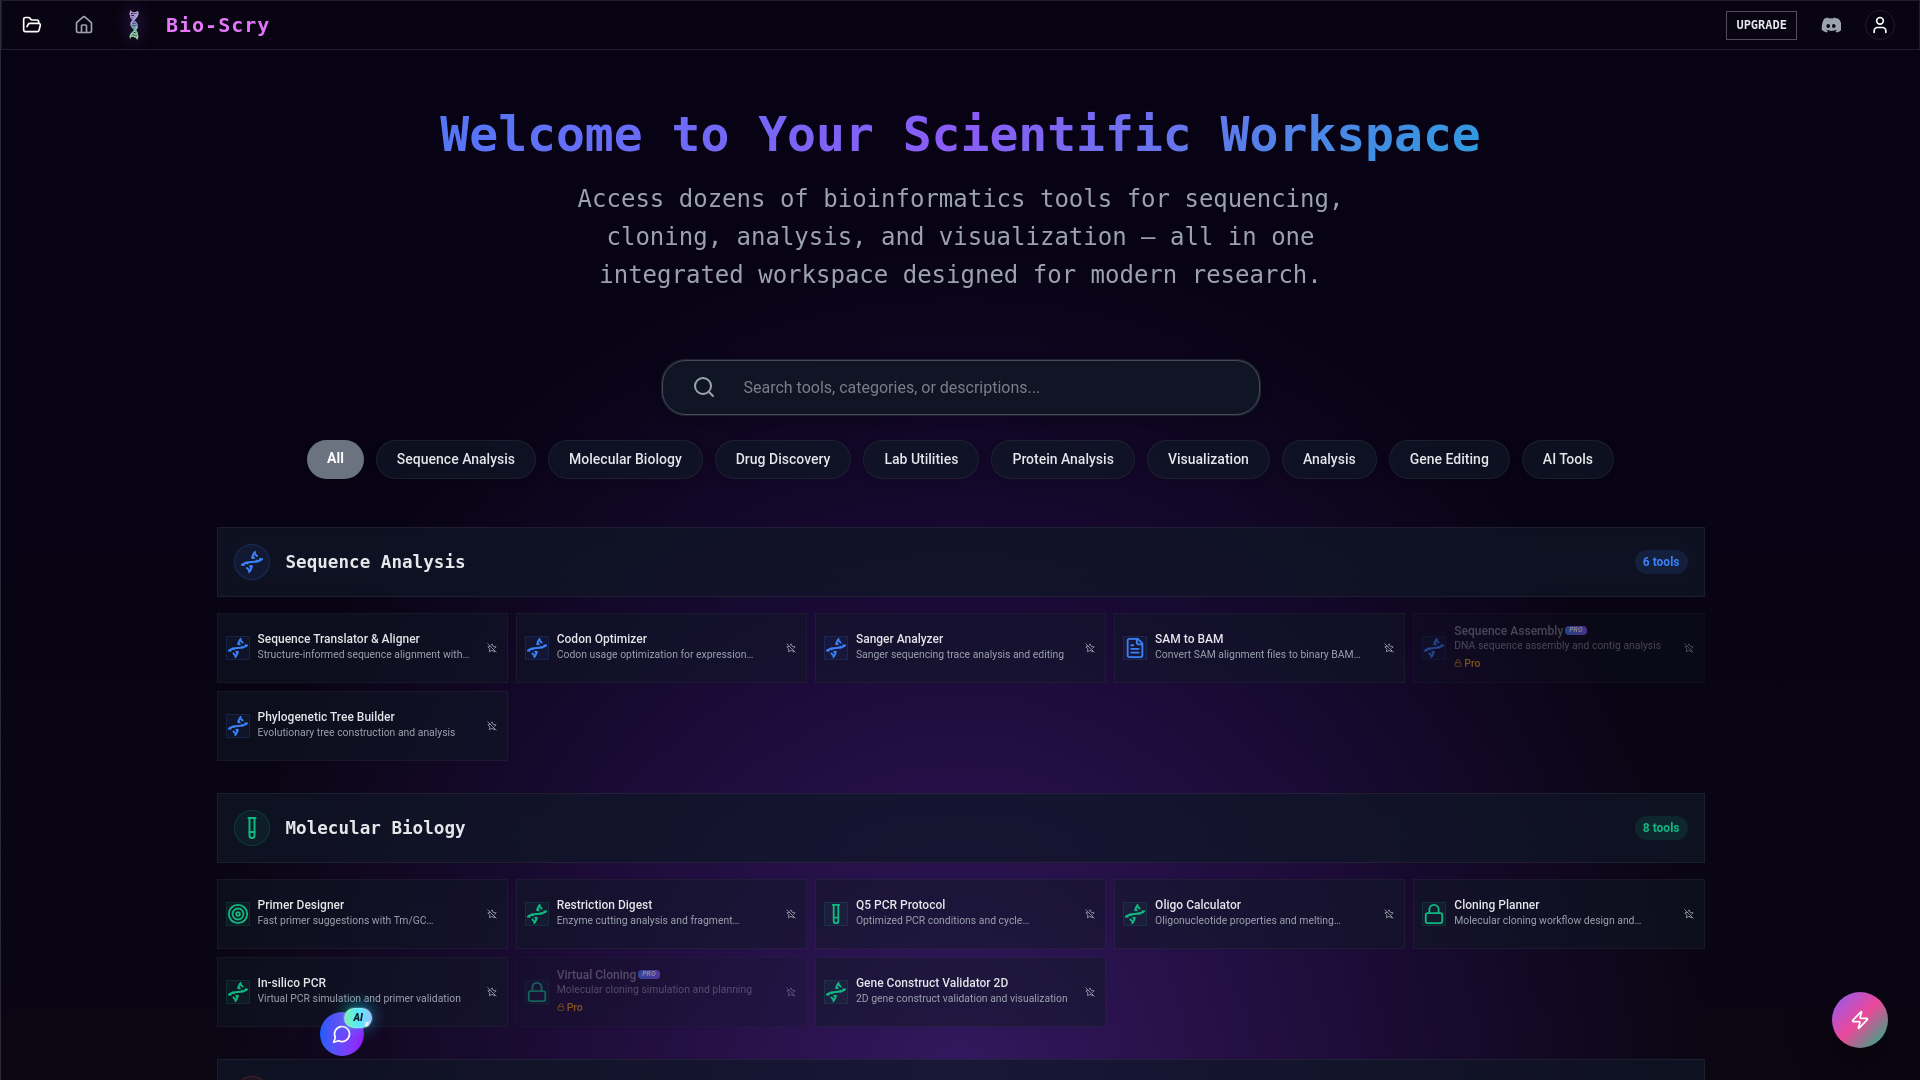Filter by Analysis category
This screenshot has height=1080, width=1920.
pos(1329,459)
